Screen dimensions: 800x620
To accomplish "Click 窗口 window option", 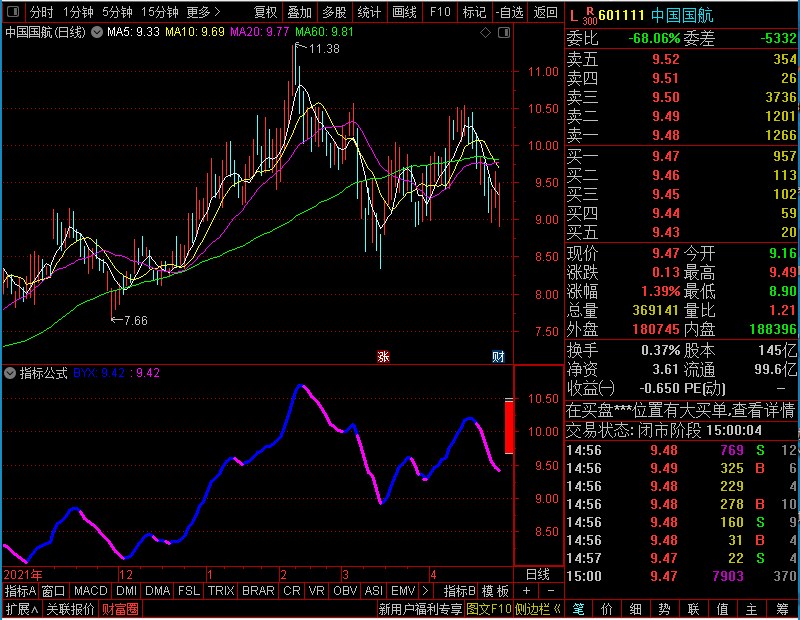I will 54,591.
